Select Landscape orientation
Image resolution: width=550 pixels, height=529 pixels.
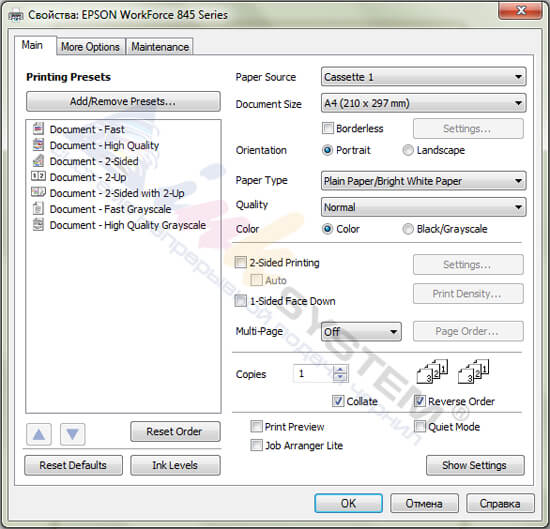click(x=408, y=150)
